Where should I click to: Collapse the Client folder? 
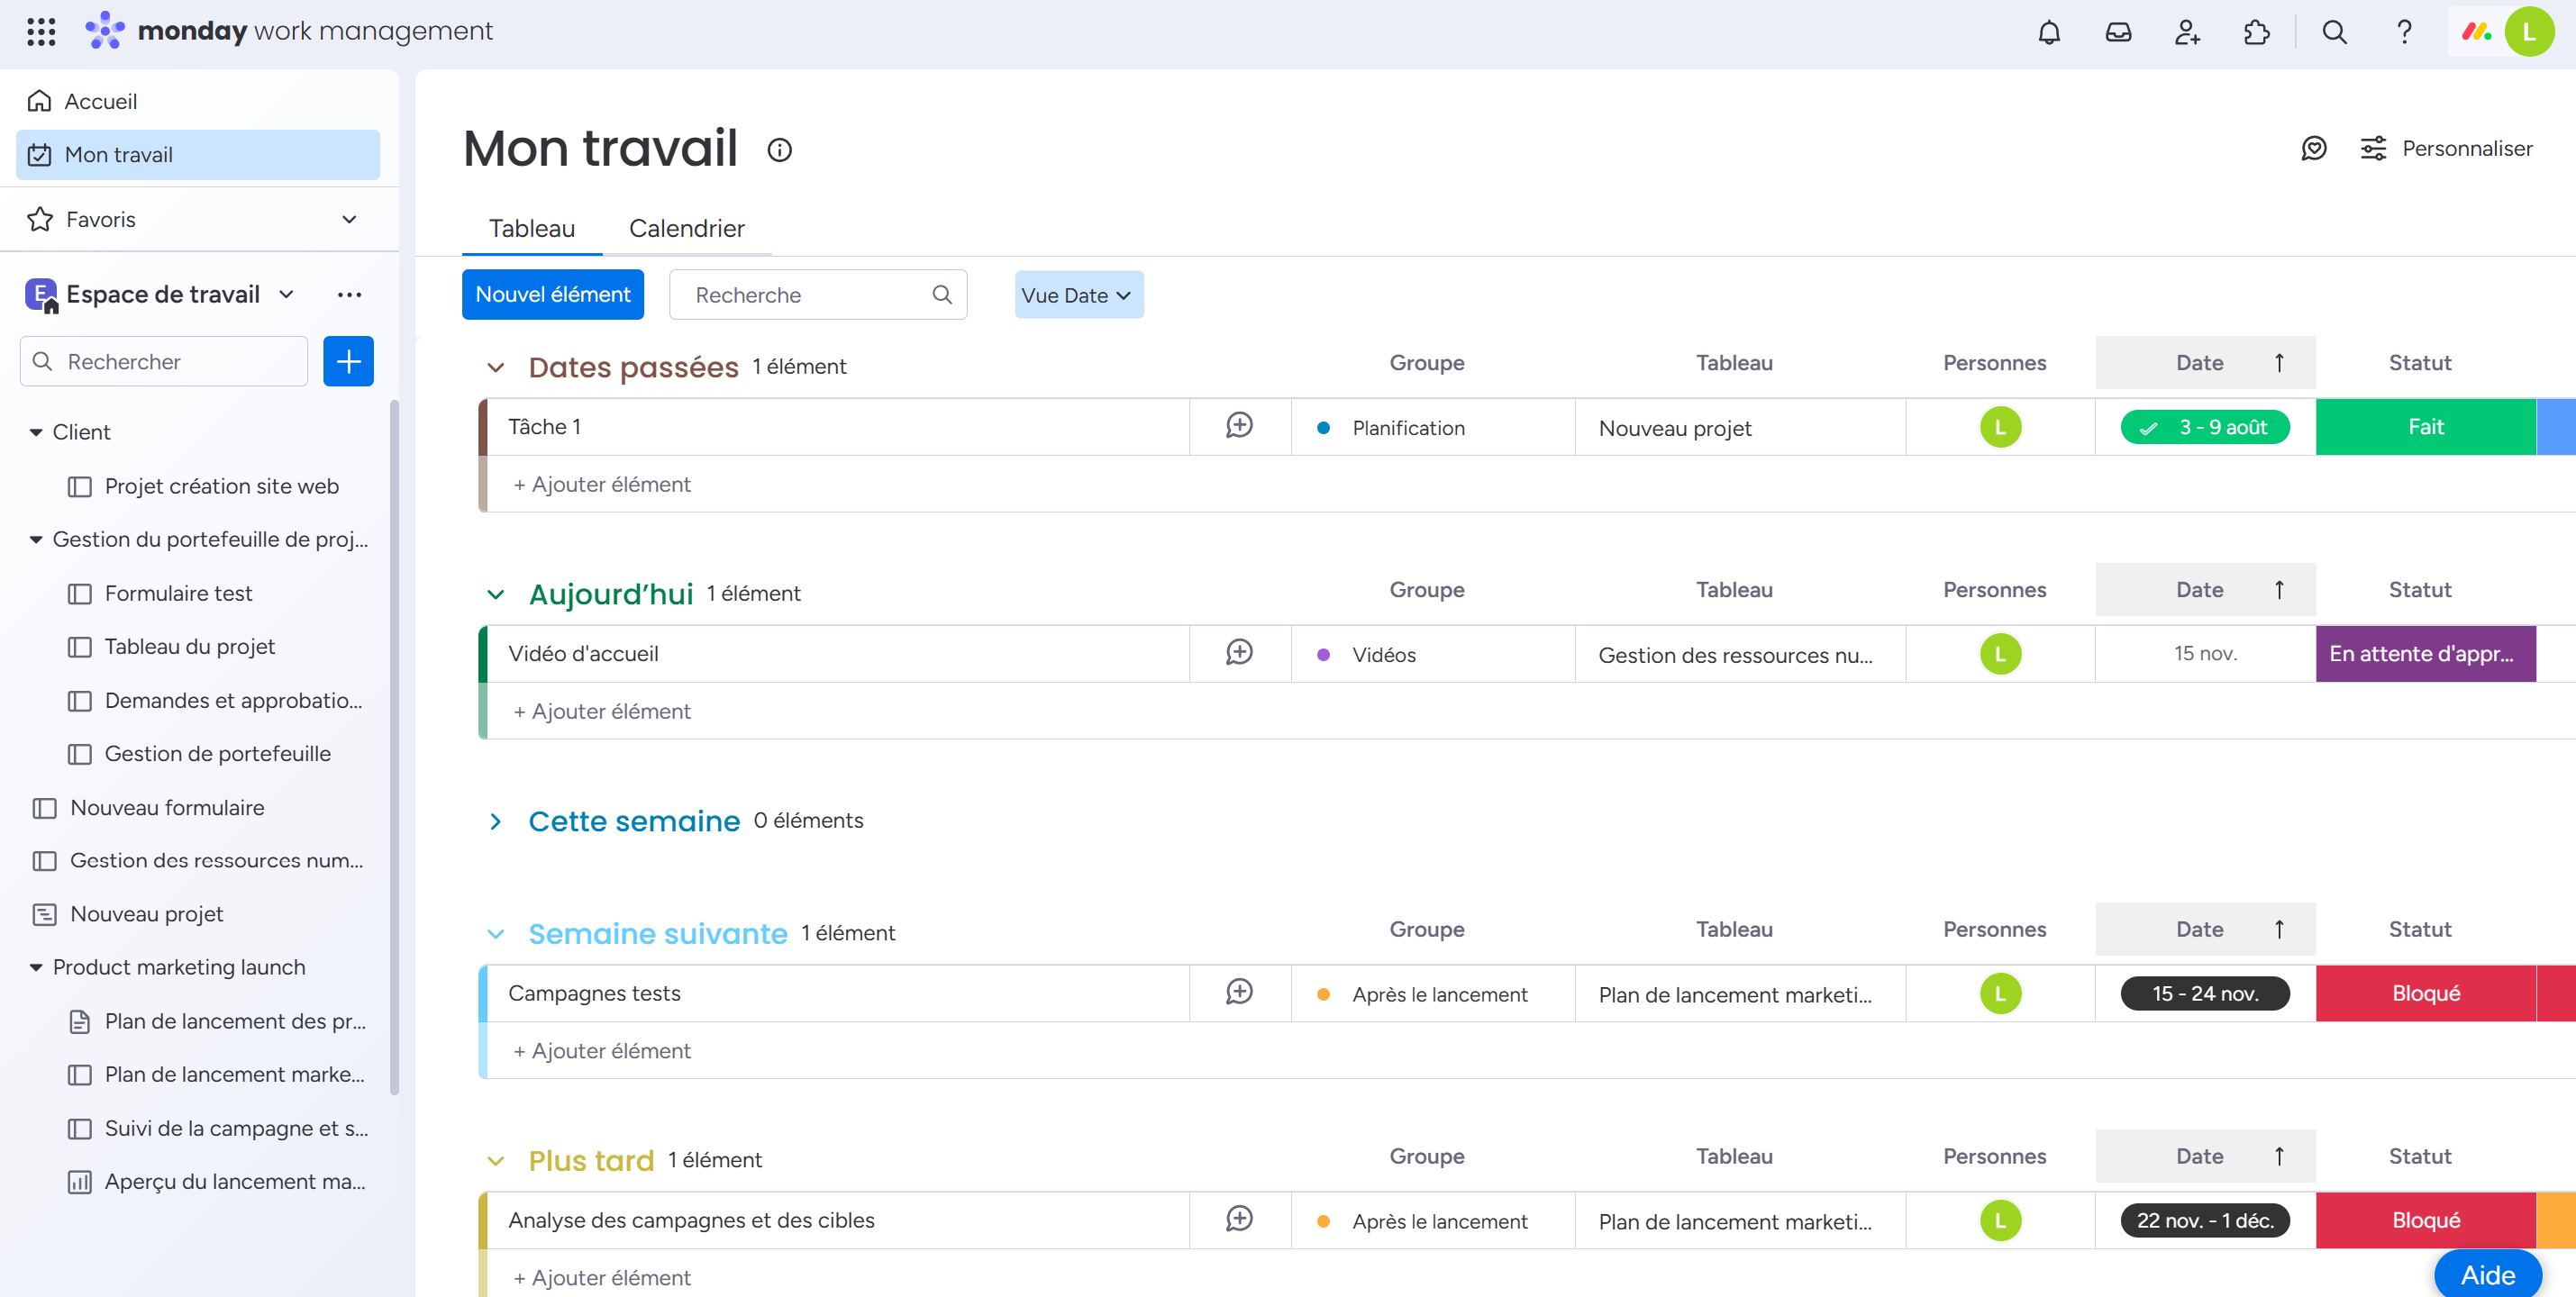click(36, 432)
